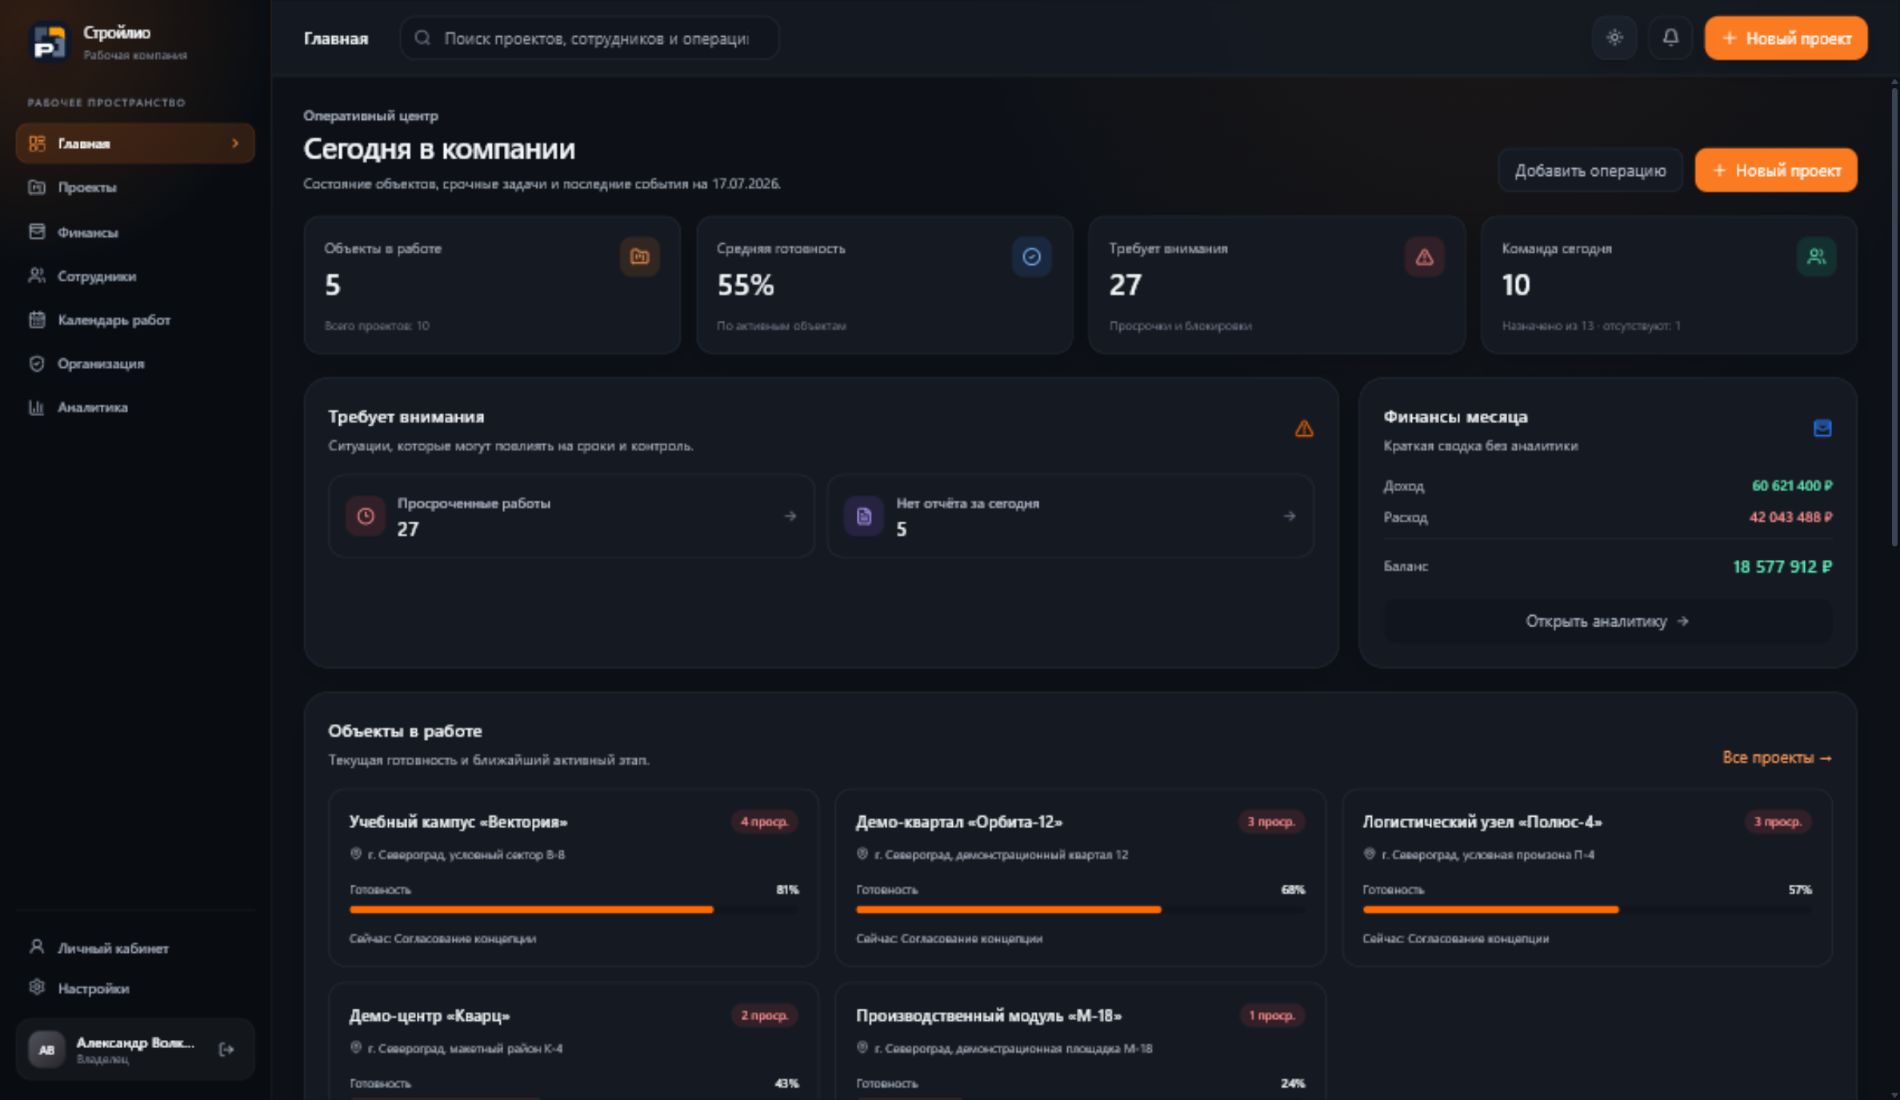The height and width of the screenshot is (1100, 1900).
Task: Click the logout icon next to Александр
Action: point(226,1049)
